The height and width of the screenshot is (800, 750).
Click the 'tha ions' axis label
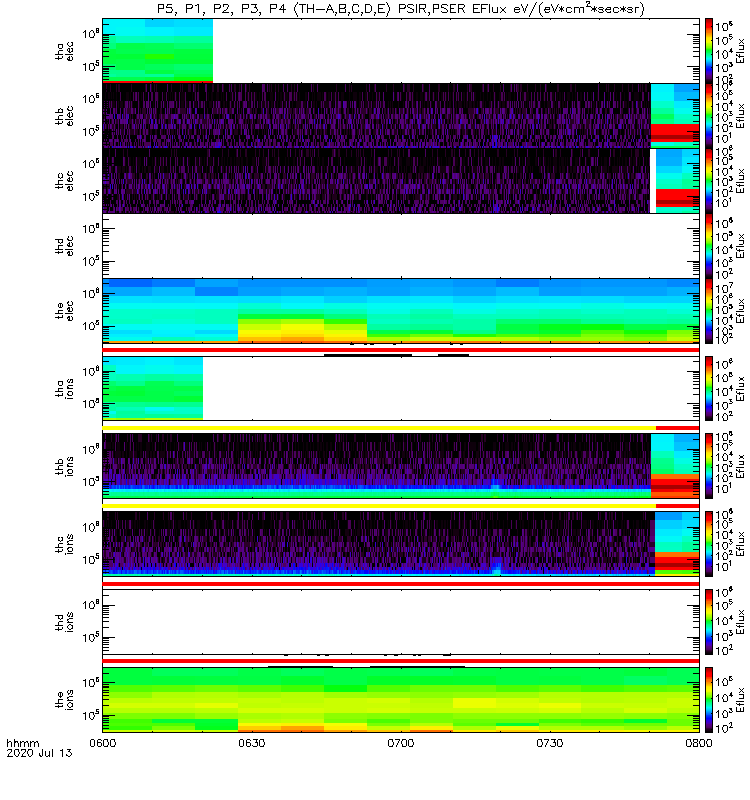[64, 388]
